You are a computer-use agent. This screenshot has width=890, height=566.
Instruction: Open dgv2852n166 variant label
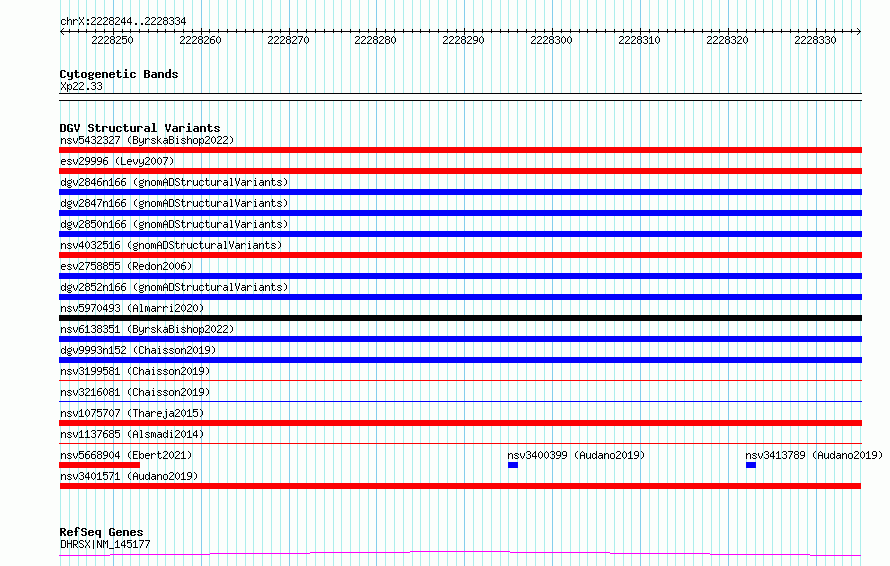coord(174,287)
